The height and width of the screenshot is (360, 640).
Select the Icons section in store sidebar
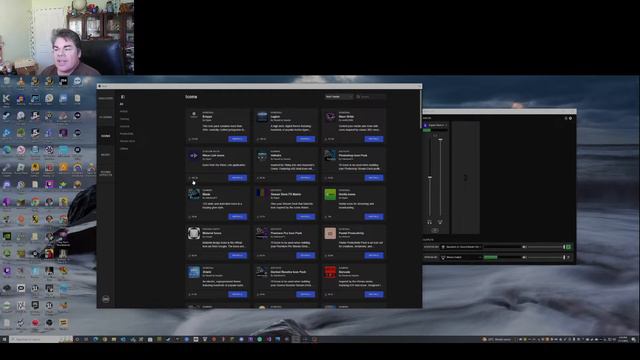pyautogui.click(x=106, y=136)
